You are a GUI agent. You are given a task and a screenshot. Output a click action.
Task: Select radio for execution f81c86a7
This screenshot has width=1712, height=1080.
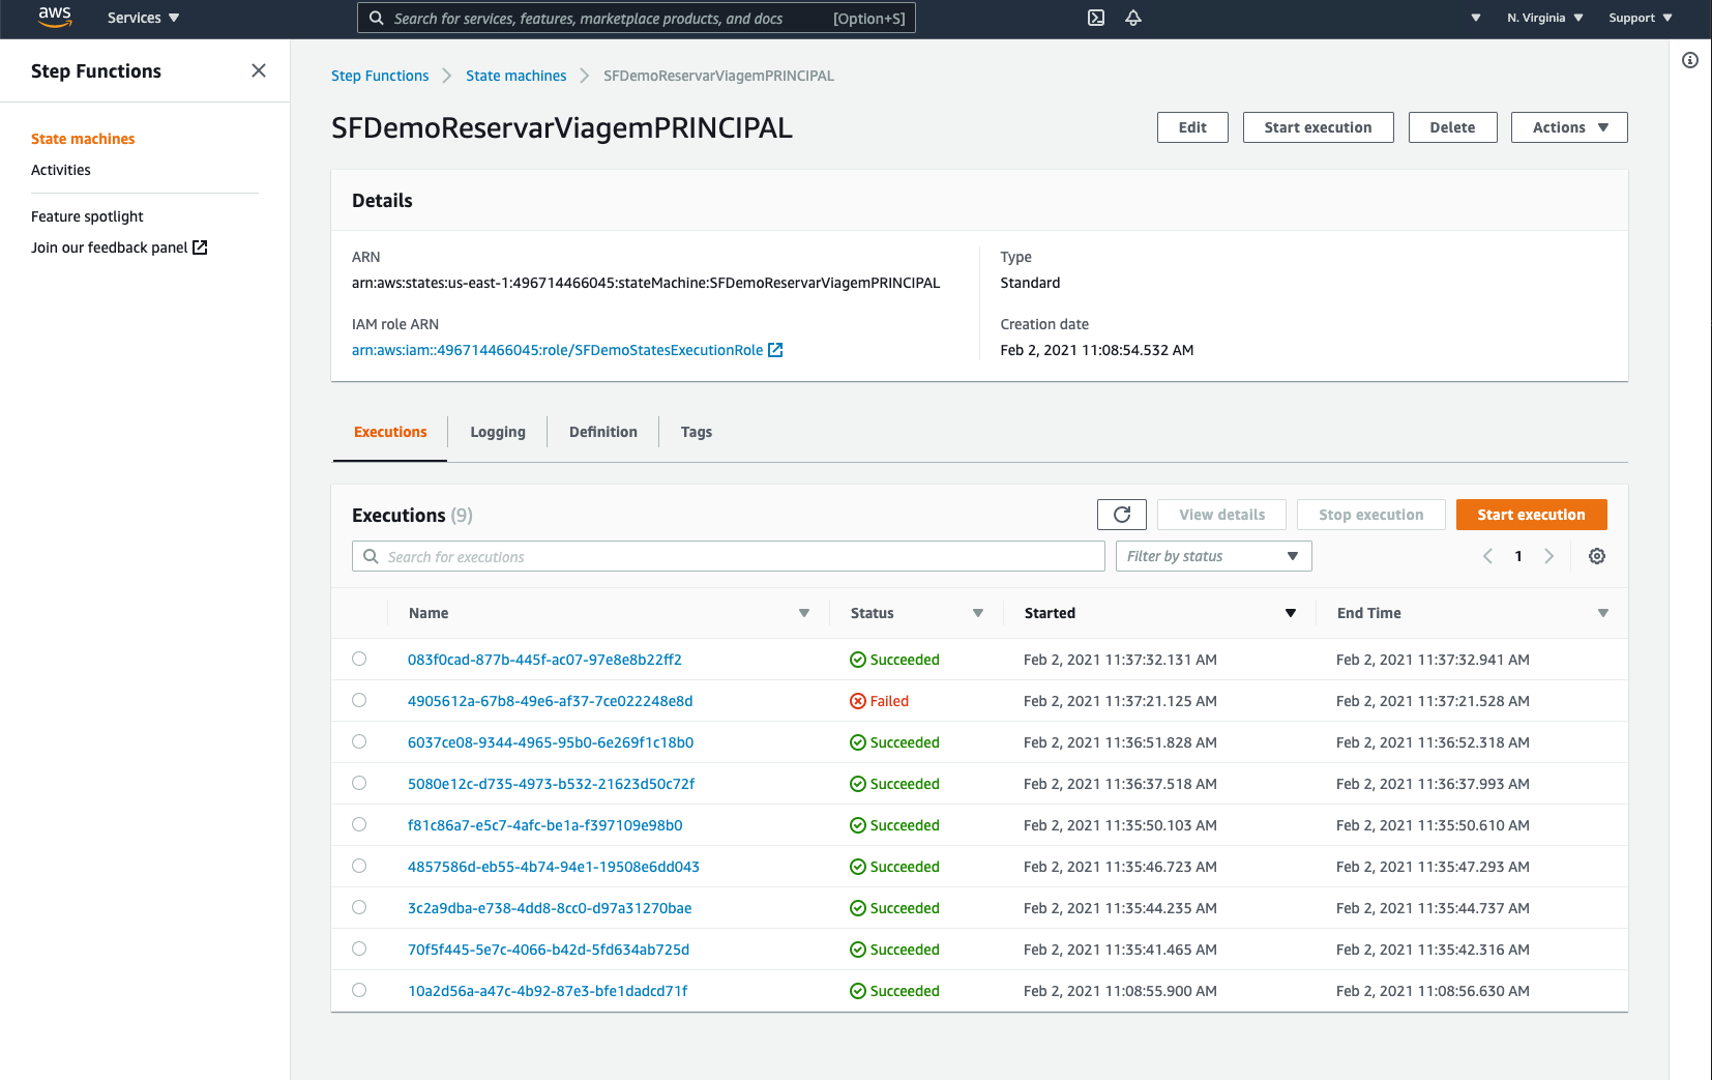pyautogui.click(x=359, y=825)
